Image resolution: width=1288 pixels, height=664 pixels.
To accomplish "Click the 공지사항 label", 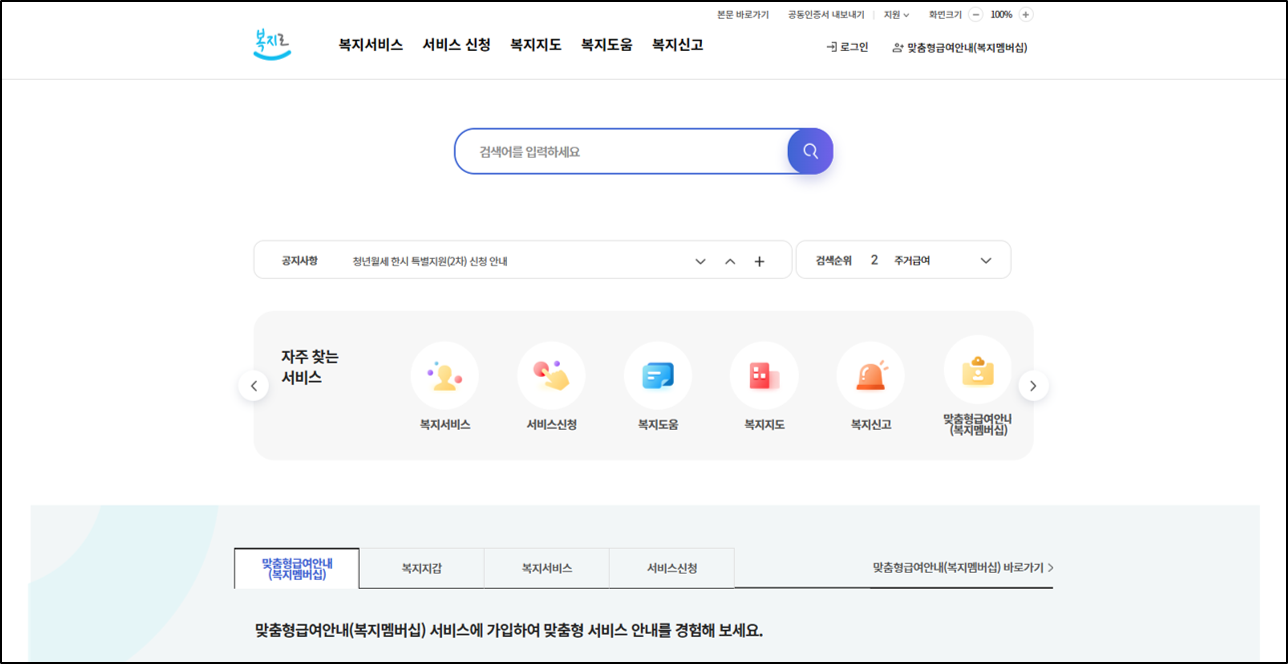I will [300, 260].
